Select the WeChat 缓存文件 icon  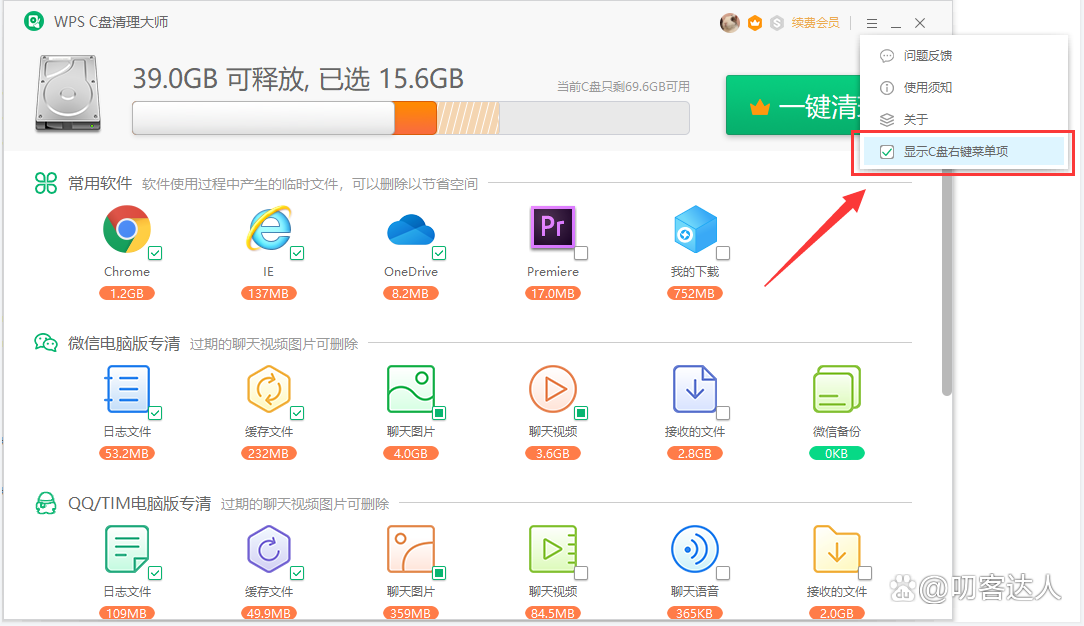pos(268,389)
